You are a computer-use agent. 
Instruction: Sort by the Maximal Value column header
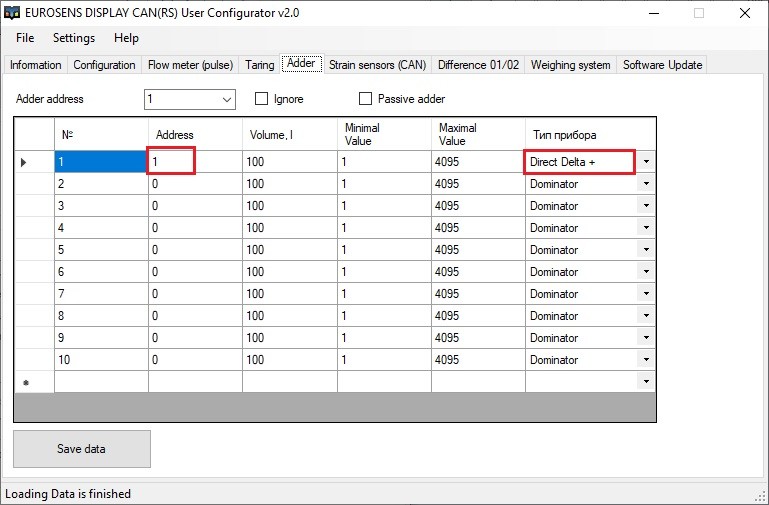(x=478, y=134)
